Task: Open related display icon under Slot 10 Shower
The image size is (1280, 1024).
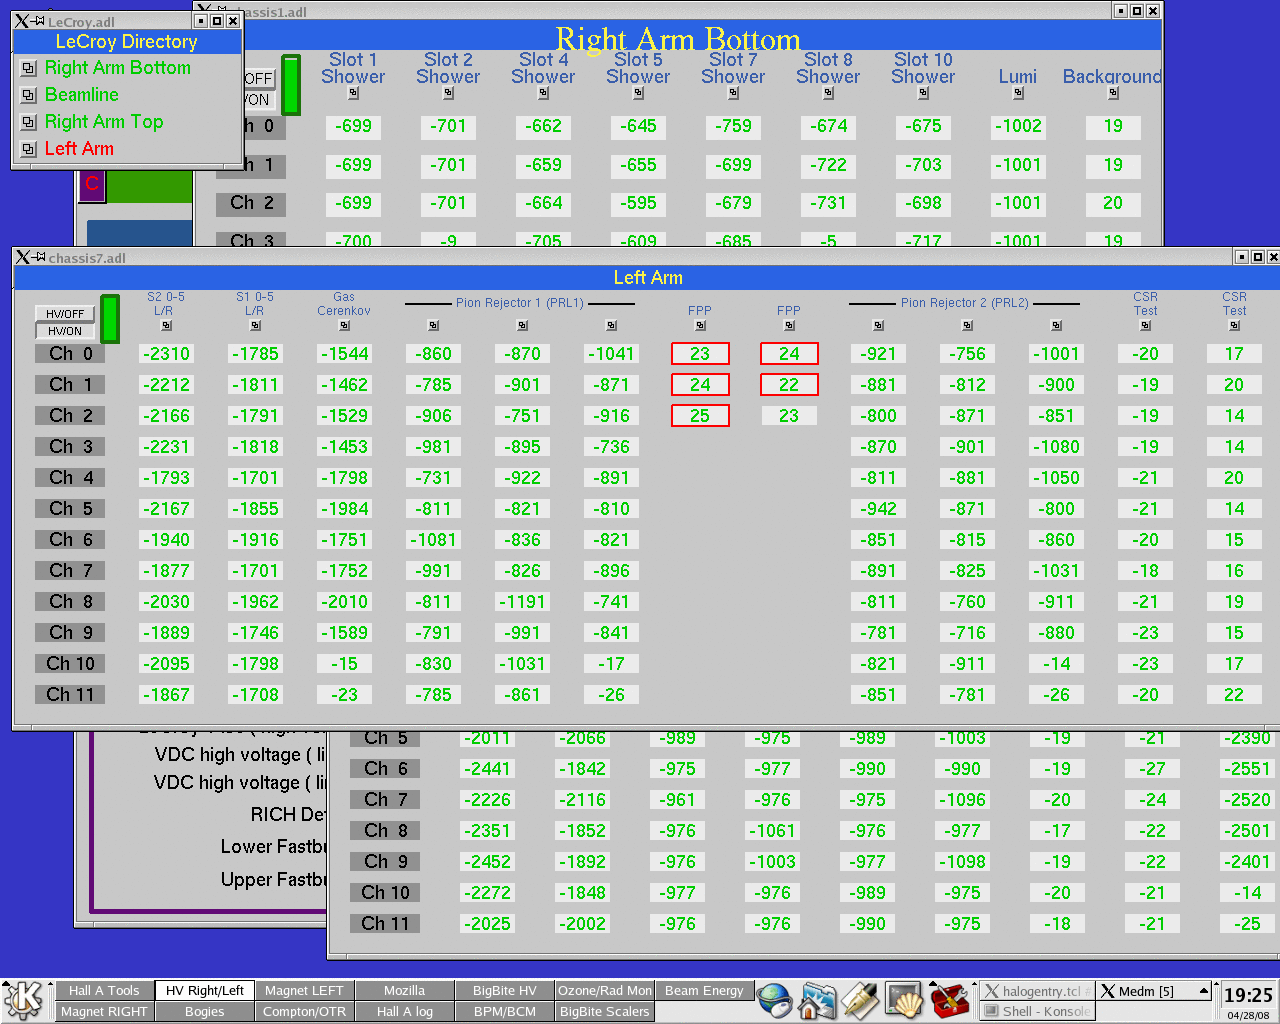Action: click(x=923, y=93)
